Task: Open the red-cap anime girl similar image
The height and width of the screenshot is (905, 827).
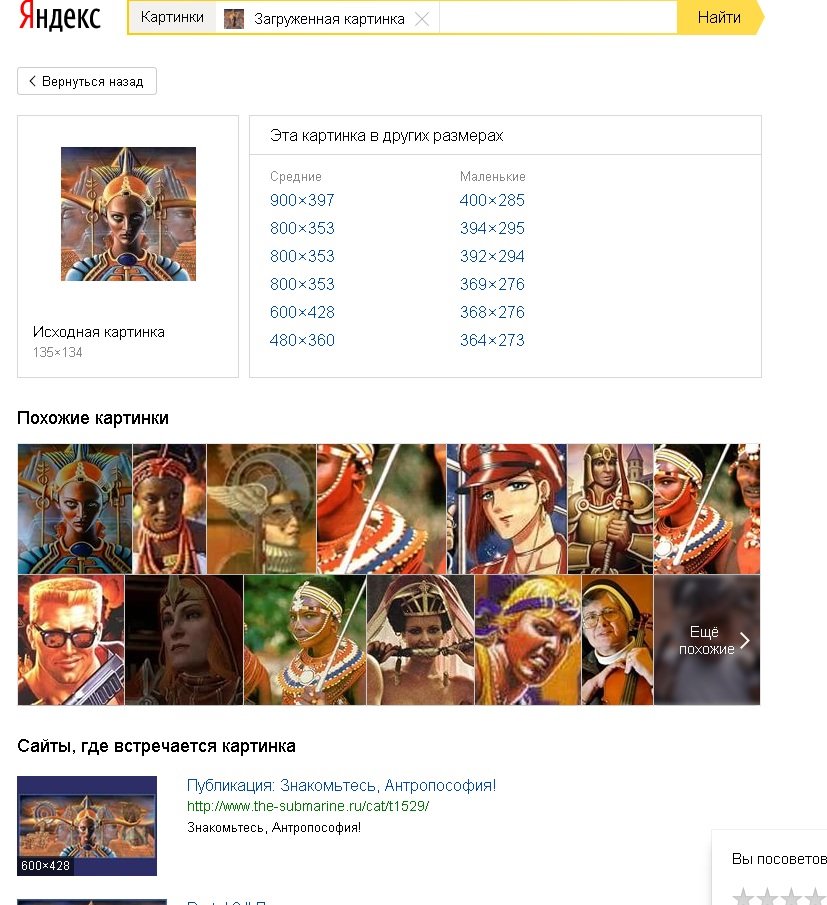Action: pyautogui.click(x=507, y=509)
